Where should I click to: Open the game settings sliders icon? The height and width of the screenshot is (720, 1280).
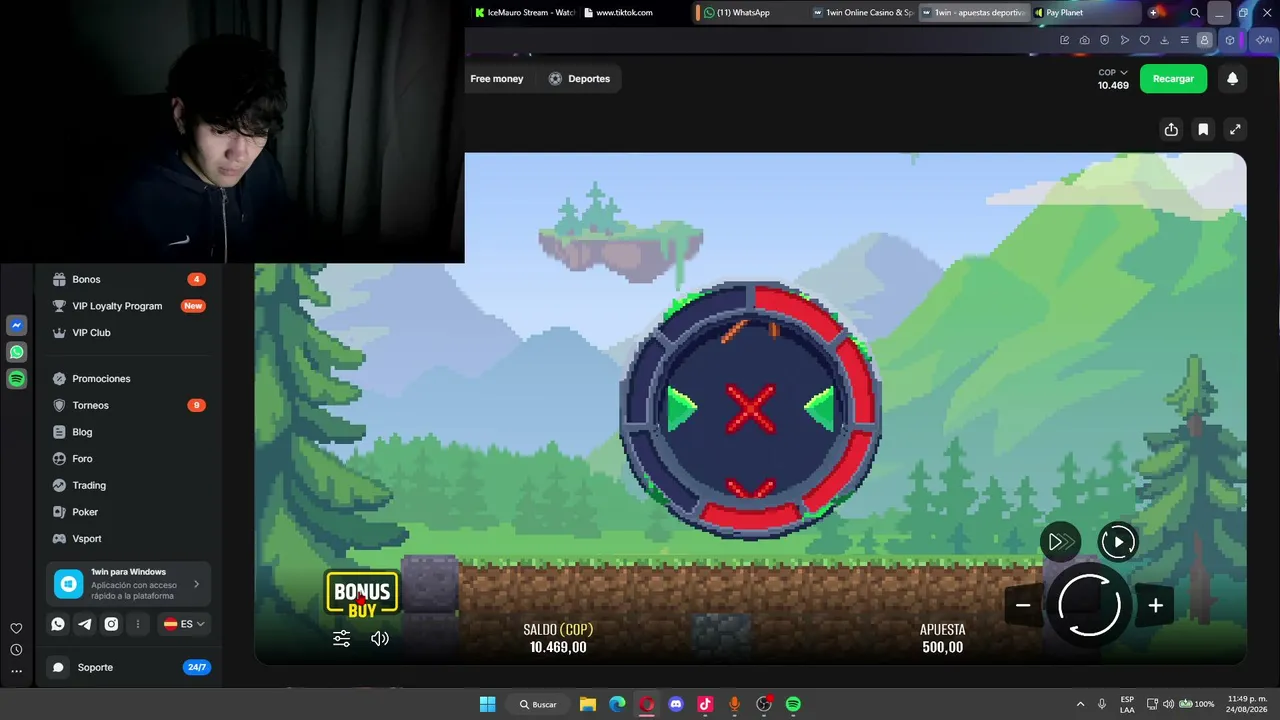pos(342,638)
